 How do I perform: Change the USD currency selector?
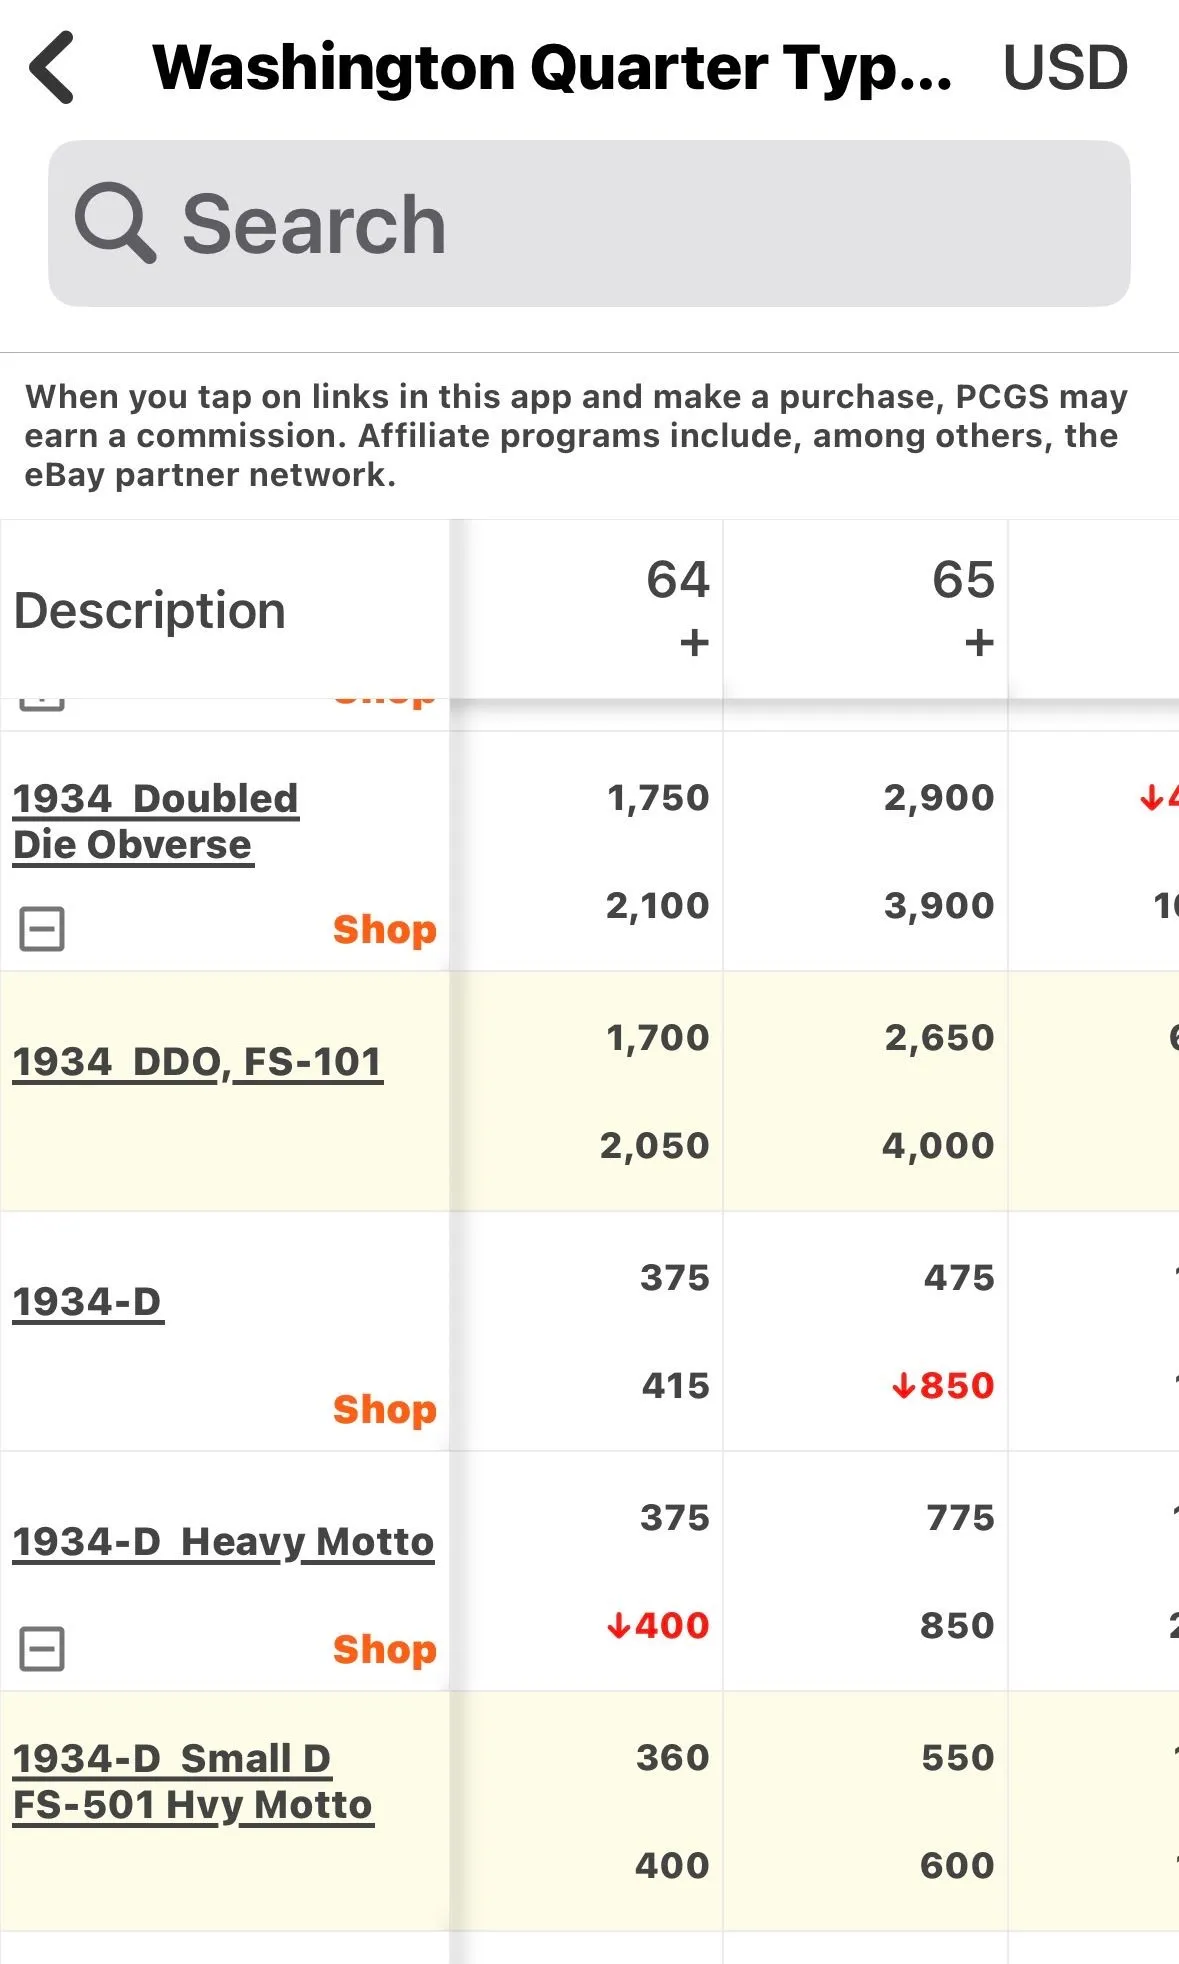click(1065, 68)
